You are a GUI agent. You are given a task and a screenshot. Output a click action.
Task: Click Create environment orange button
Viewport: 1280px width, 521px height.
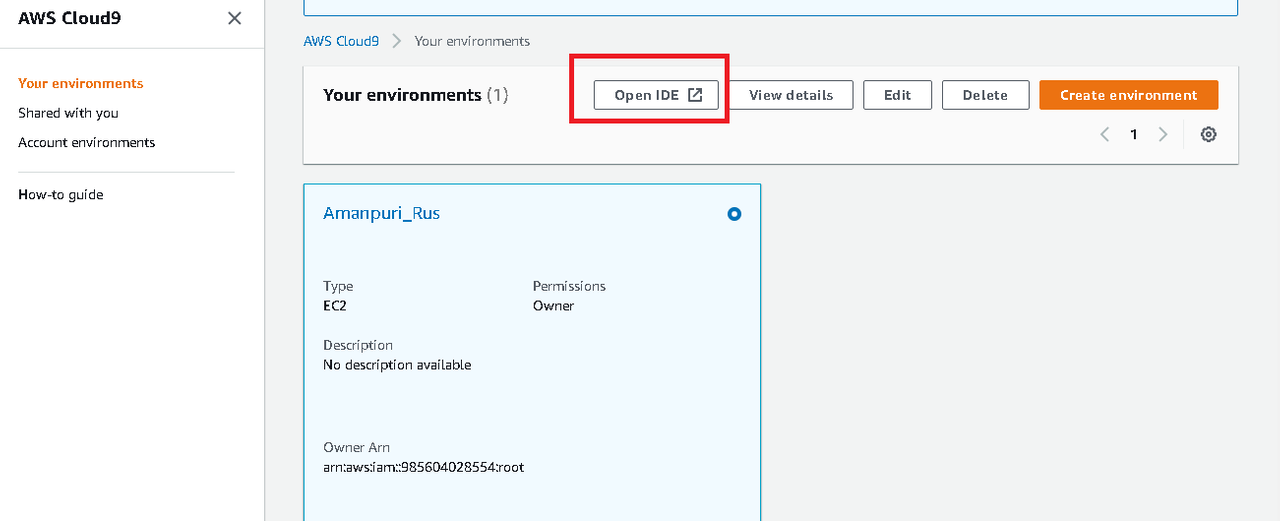click(x=1129, y=95)
